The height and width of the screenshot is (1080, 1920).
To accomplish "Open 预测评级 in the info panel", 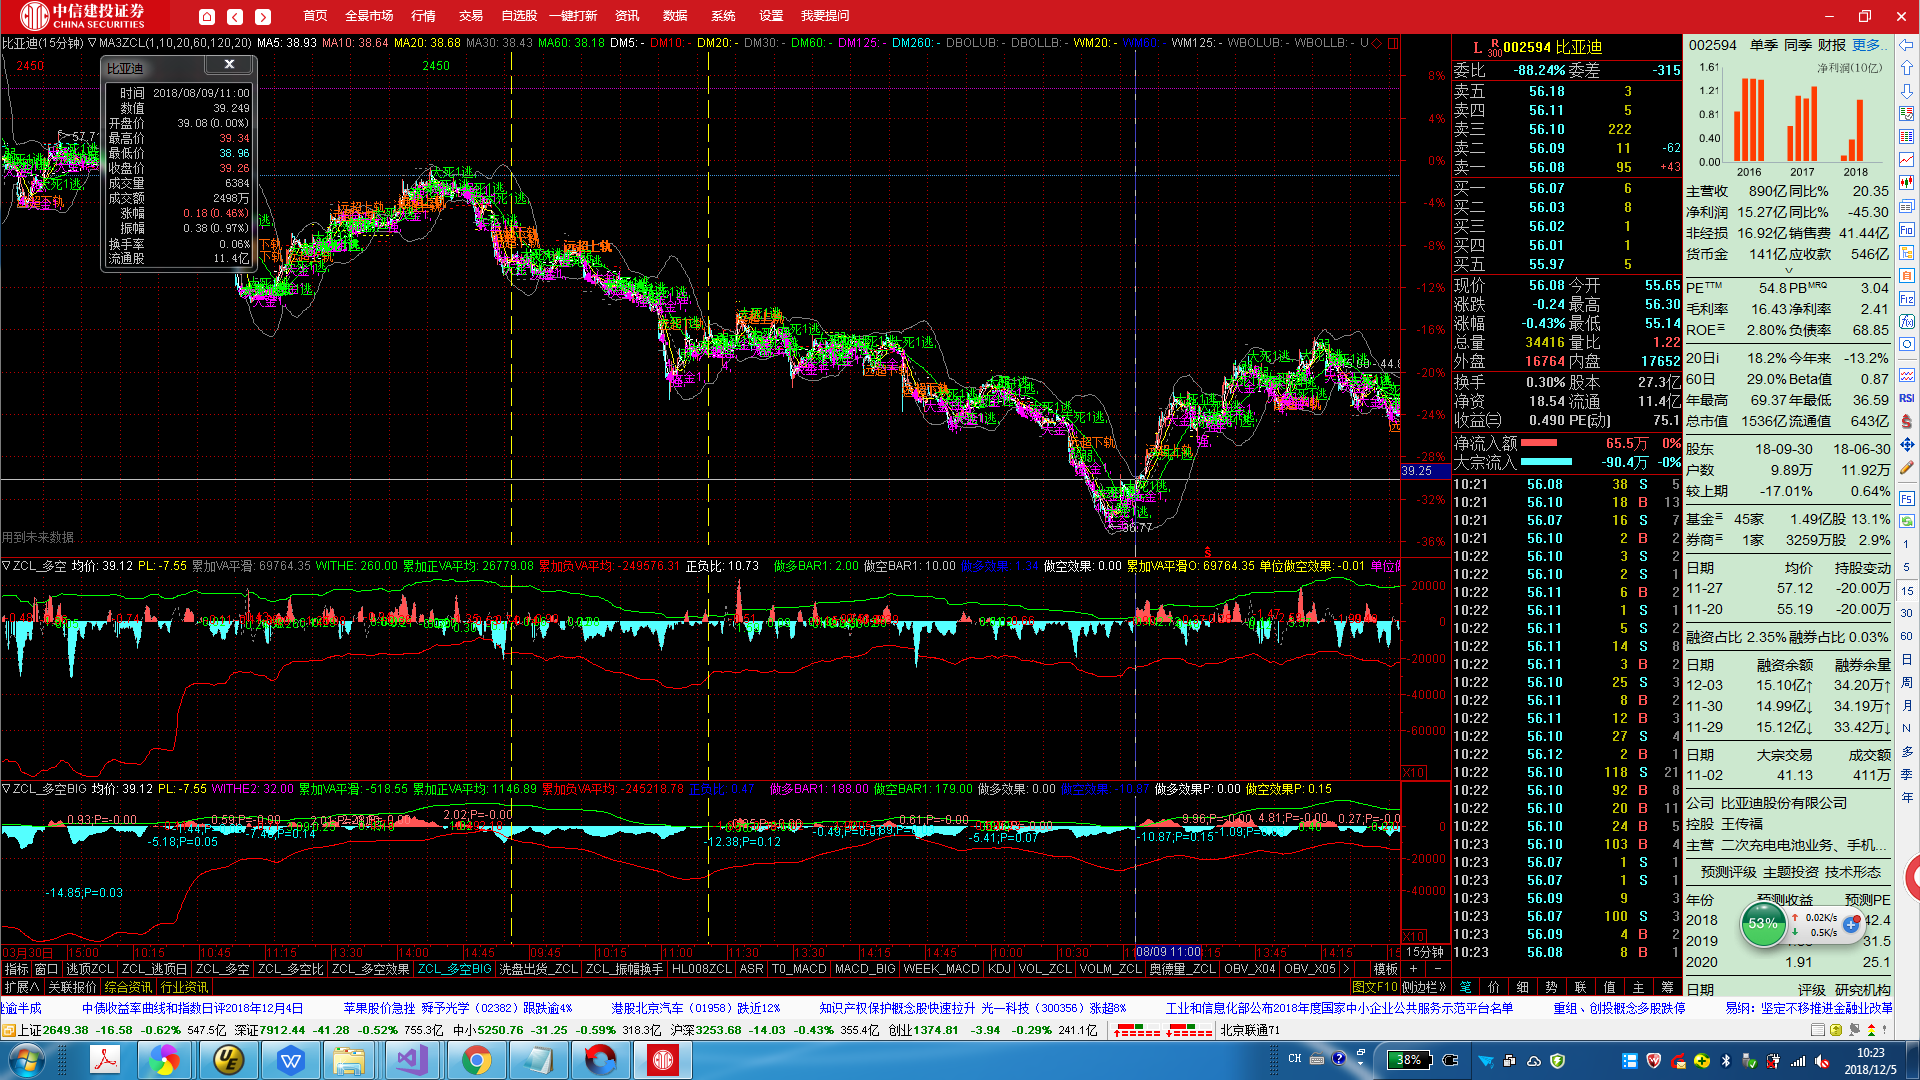I will (x=1728, y=872).
